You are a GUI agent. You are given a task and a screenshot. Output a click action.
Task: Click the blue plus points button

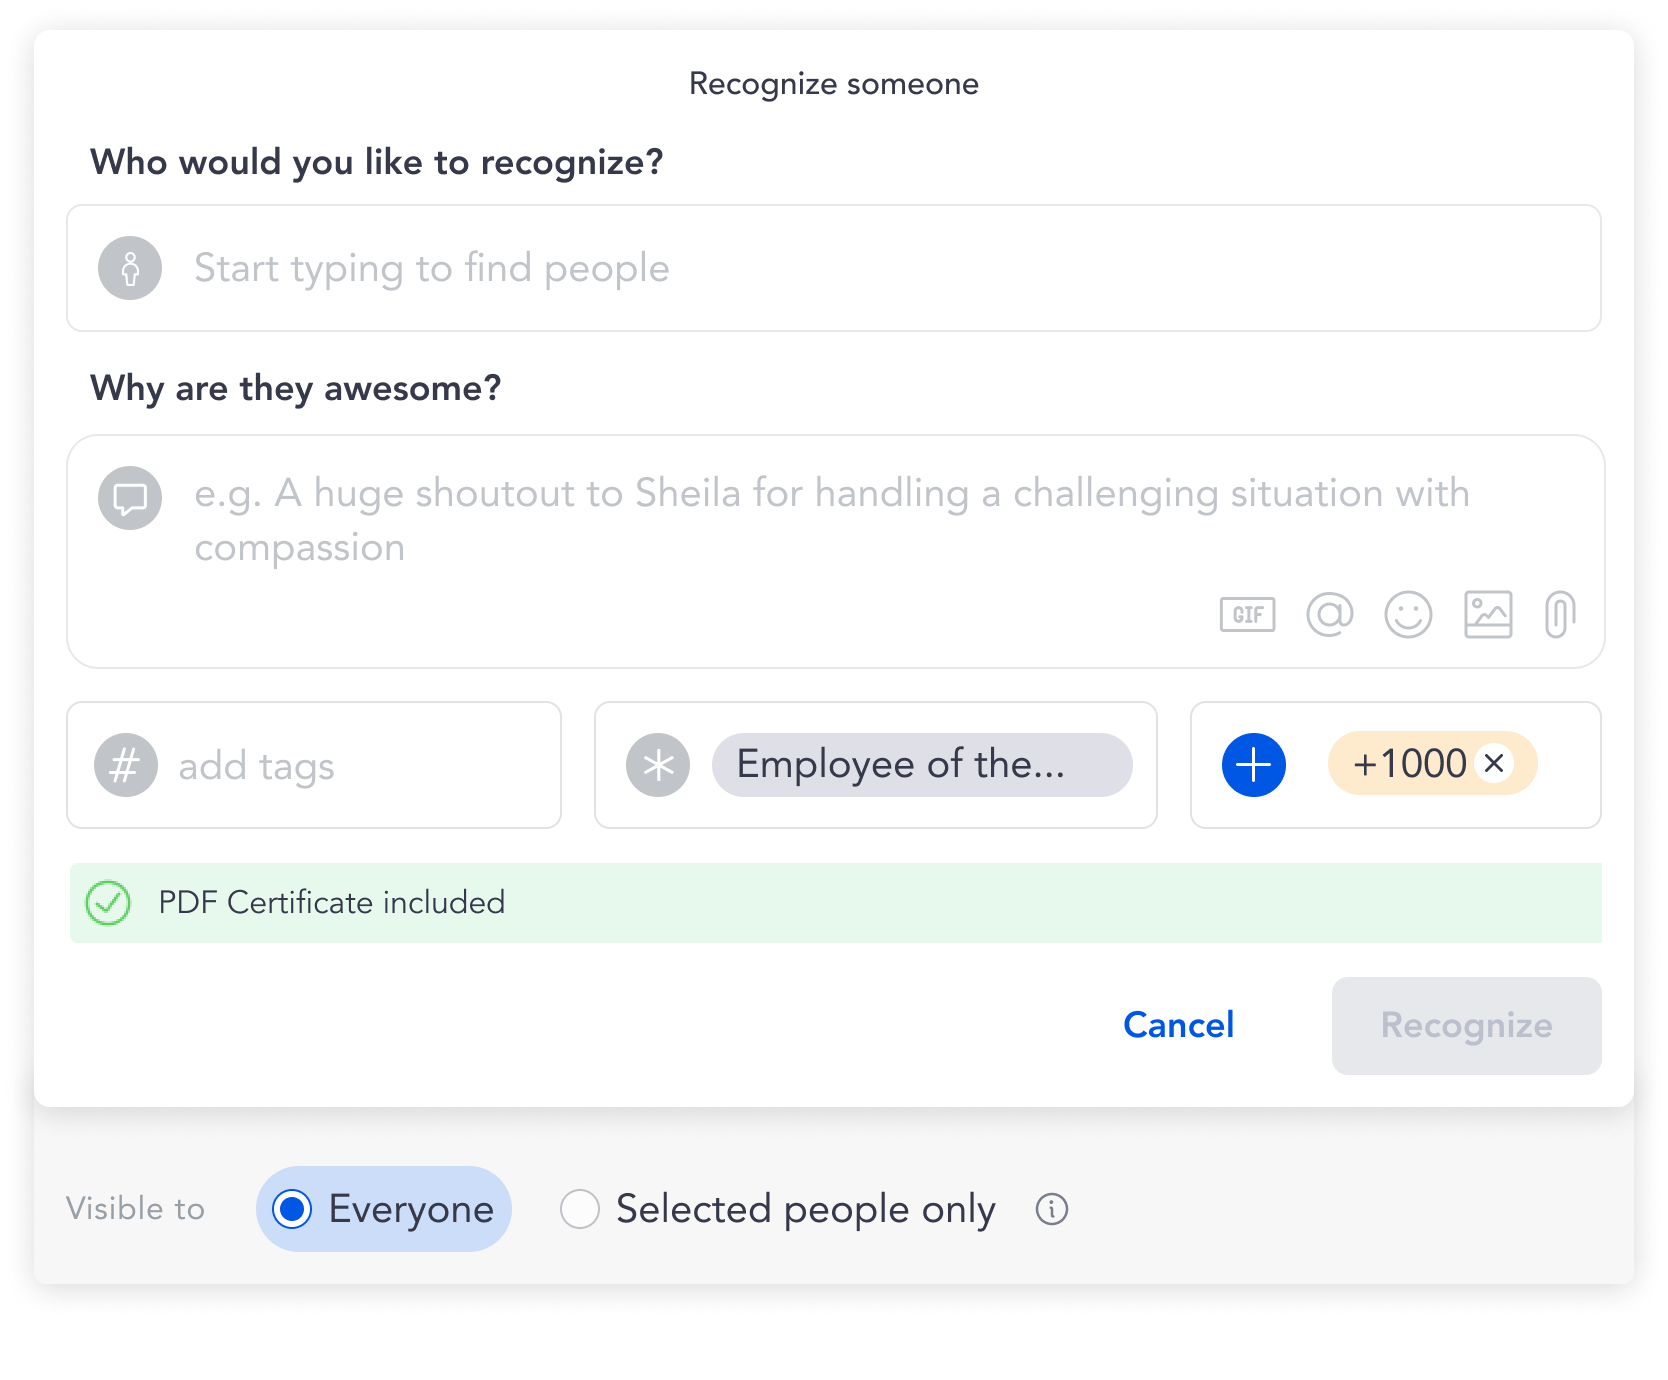point(1253,765)
